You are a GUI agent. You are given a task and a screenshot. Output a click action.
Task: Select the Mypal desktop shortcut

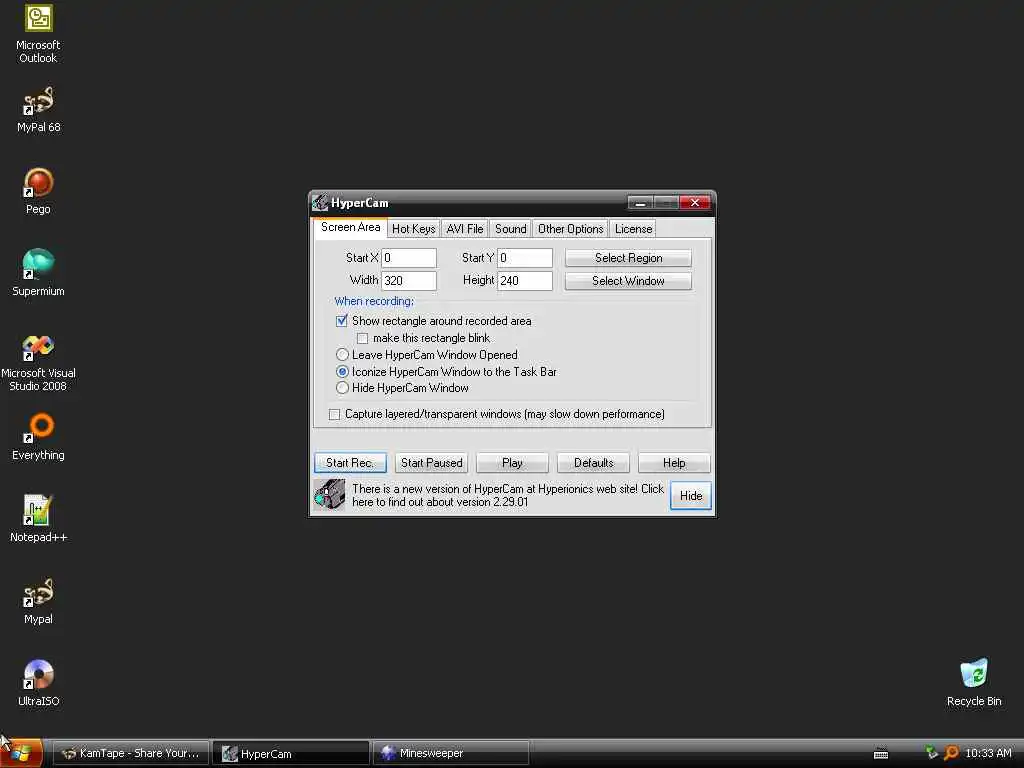38,601
